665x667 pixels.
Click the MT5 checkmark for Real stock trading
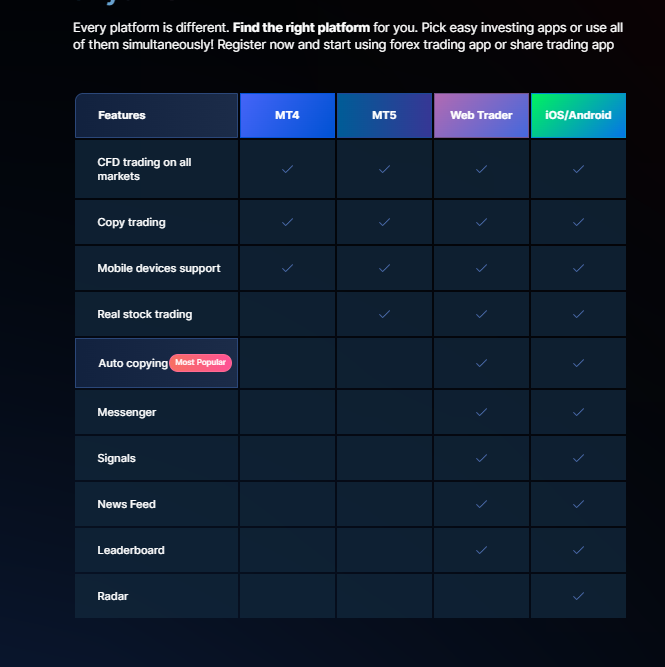(x=384, y=314)
